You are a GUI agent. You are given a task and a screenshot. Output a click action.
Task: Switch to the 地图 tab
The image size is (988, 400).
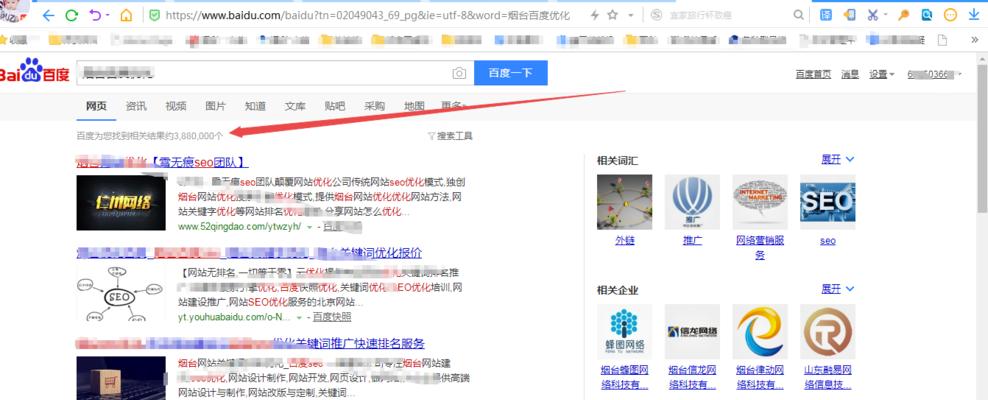pyautogui.click(x=414, y=106)
